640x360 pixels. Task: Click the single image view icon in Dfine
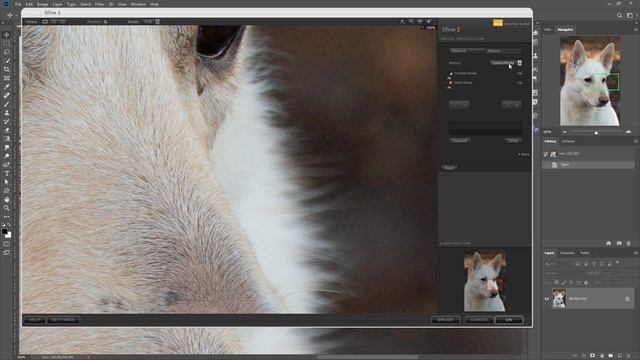pyautogui.click(x=45, y=22)
